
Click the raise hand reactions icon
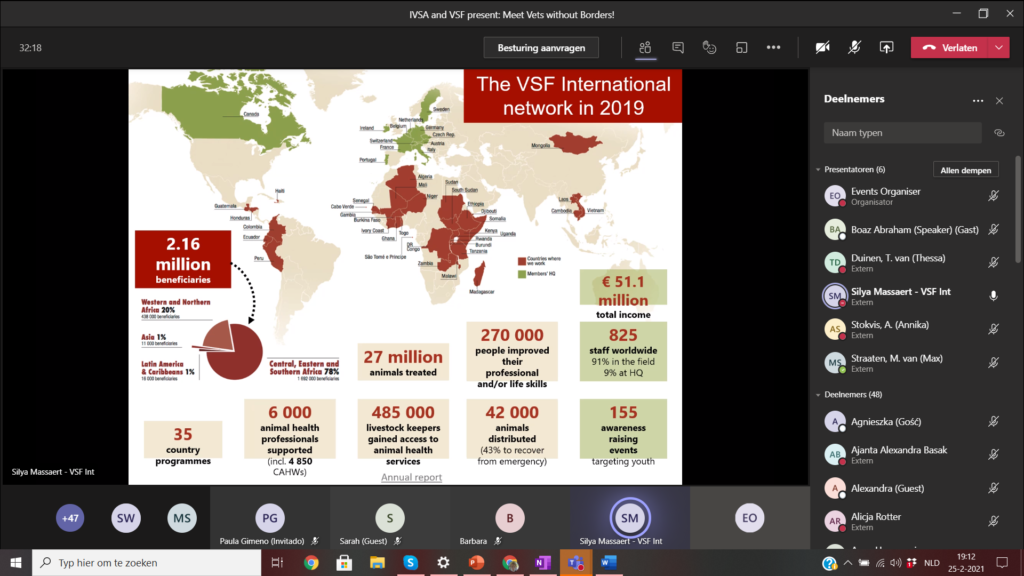coord(709,47)
